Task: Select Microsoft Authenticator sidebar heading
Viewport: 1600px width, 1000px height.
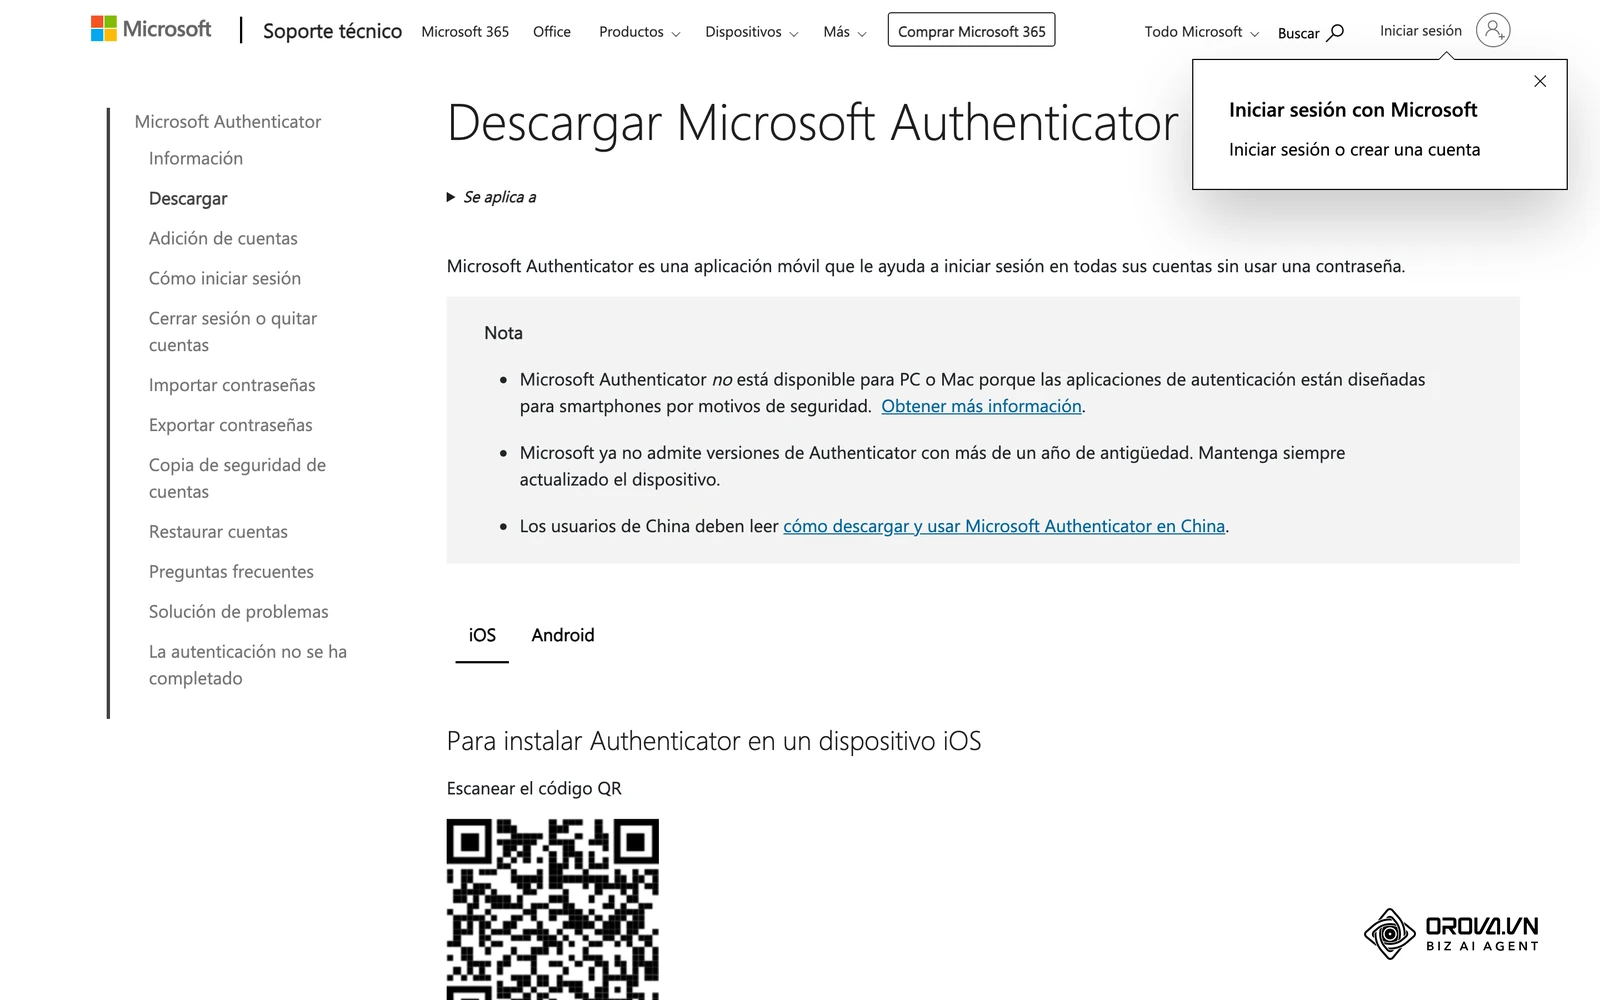Action: point(228,122)
